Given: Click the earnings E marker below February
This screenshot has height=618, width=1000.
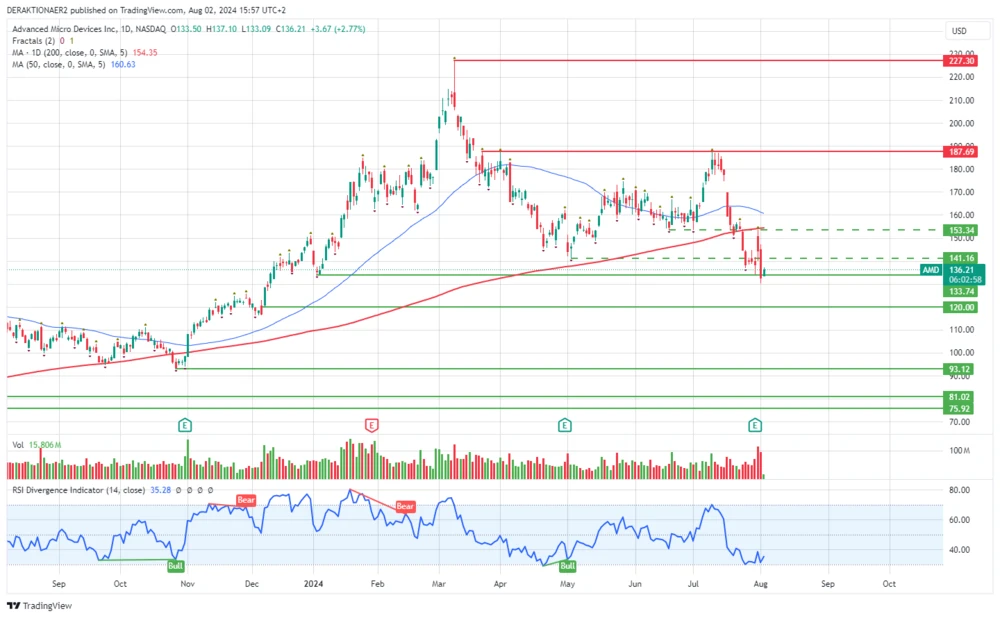Looking at the screenshot, I should click(x=371, y=425).
